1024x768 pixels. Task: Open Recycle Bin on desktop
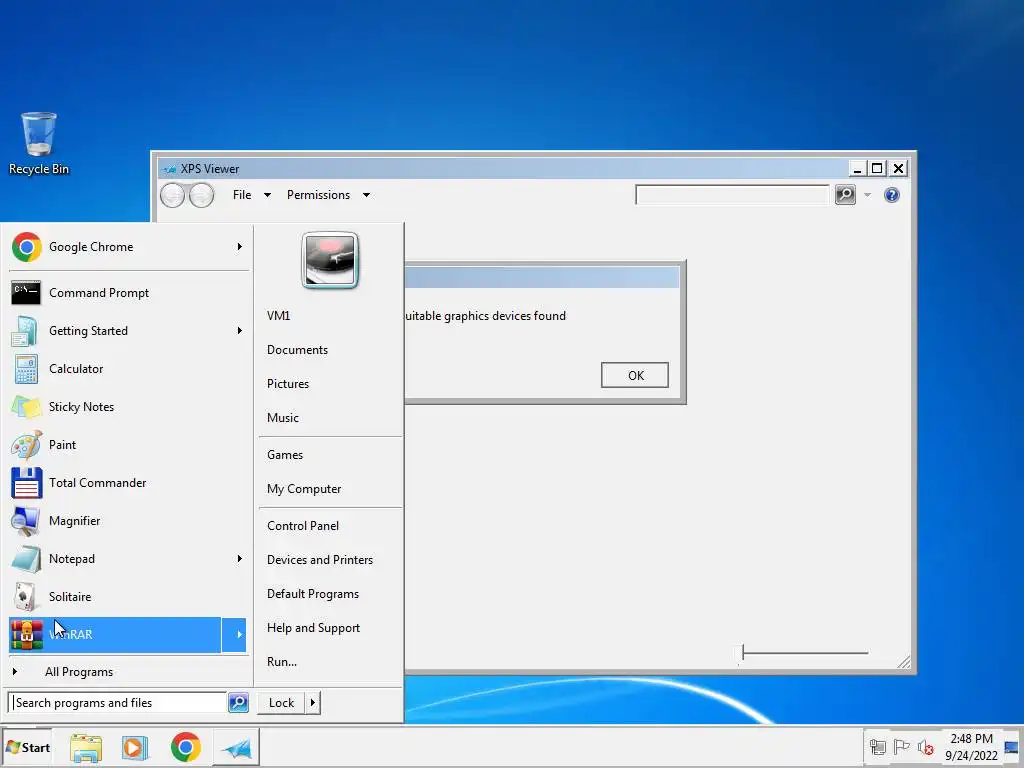(39, 144)
